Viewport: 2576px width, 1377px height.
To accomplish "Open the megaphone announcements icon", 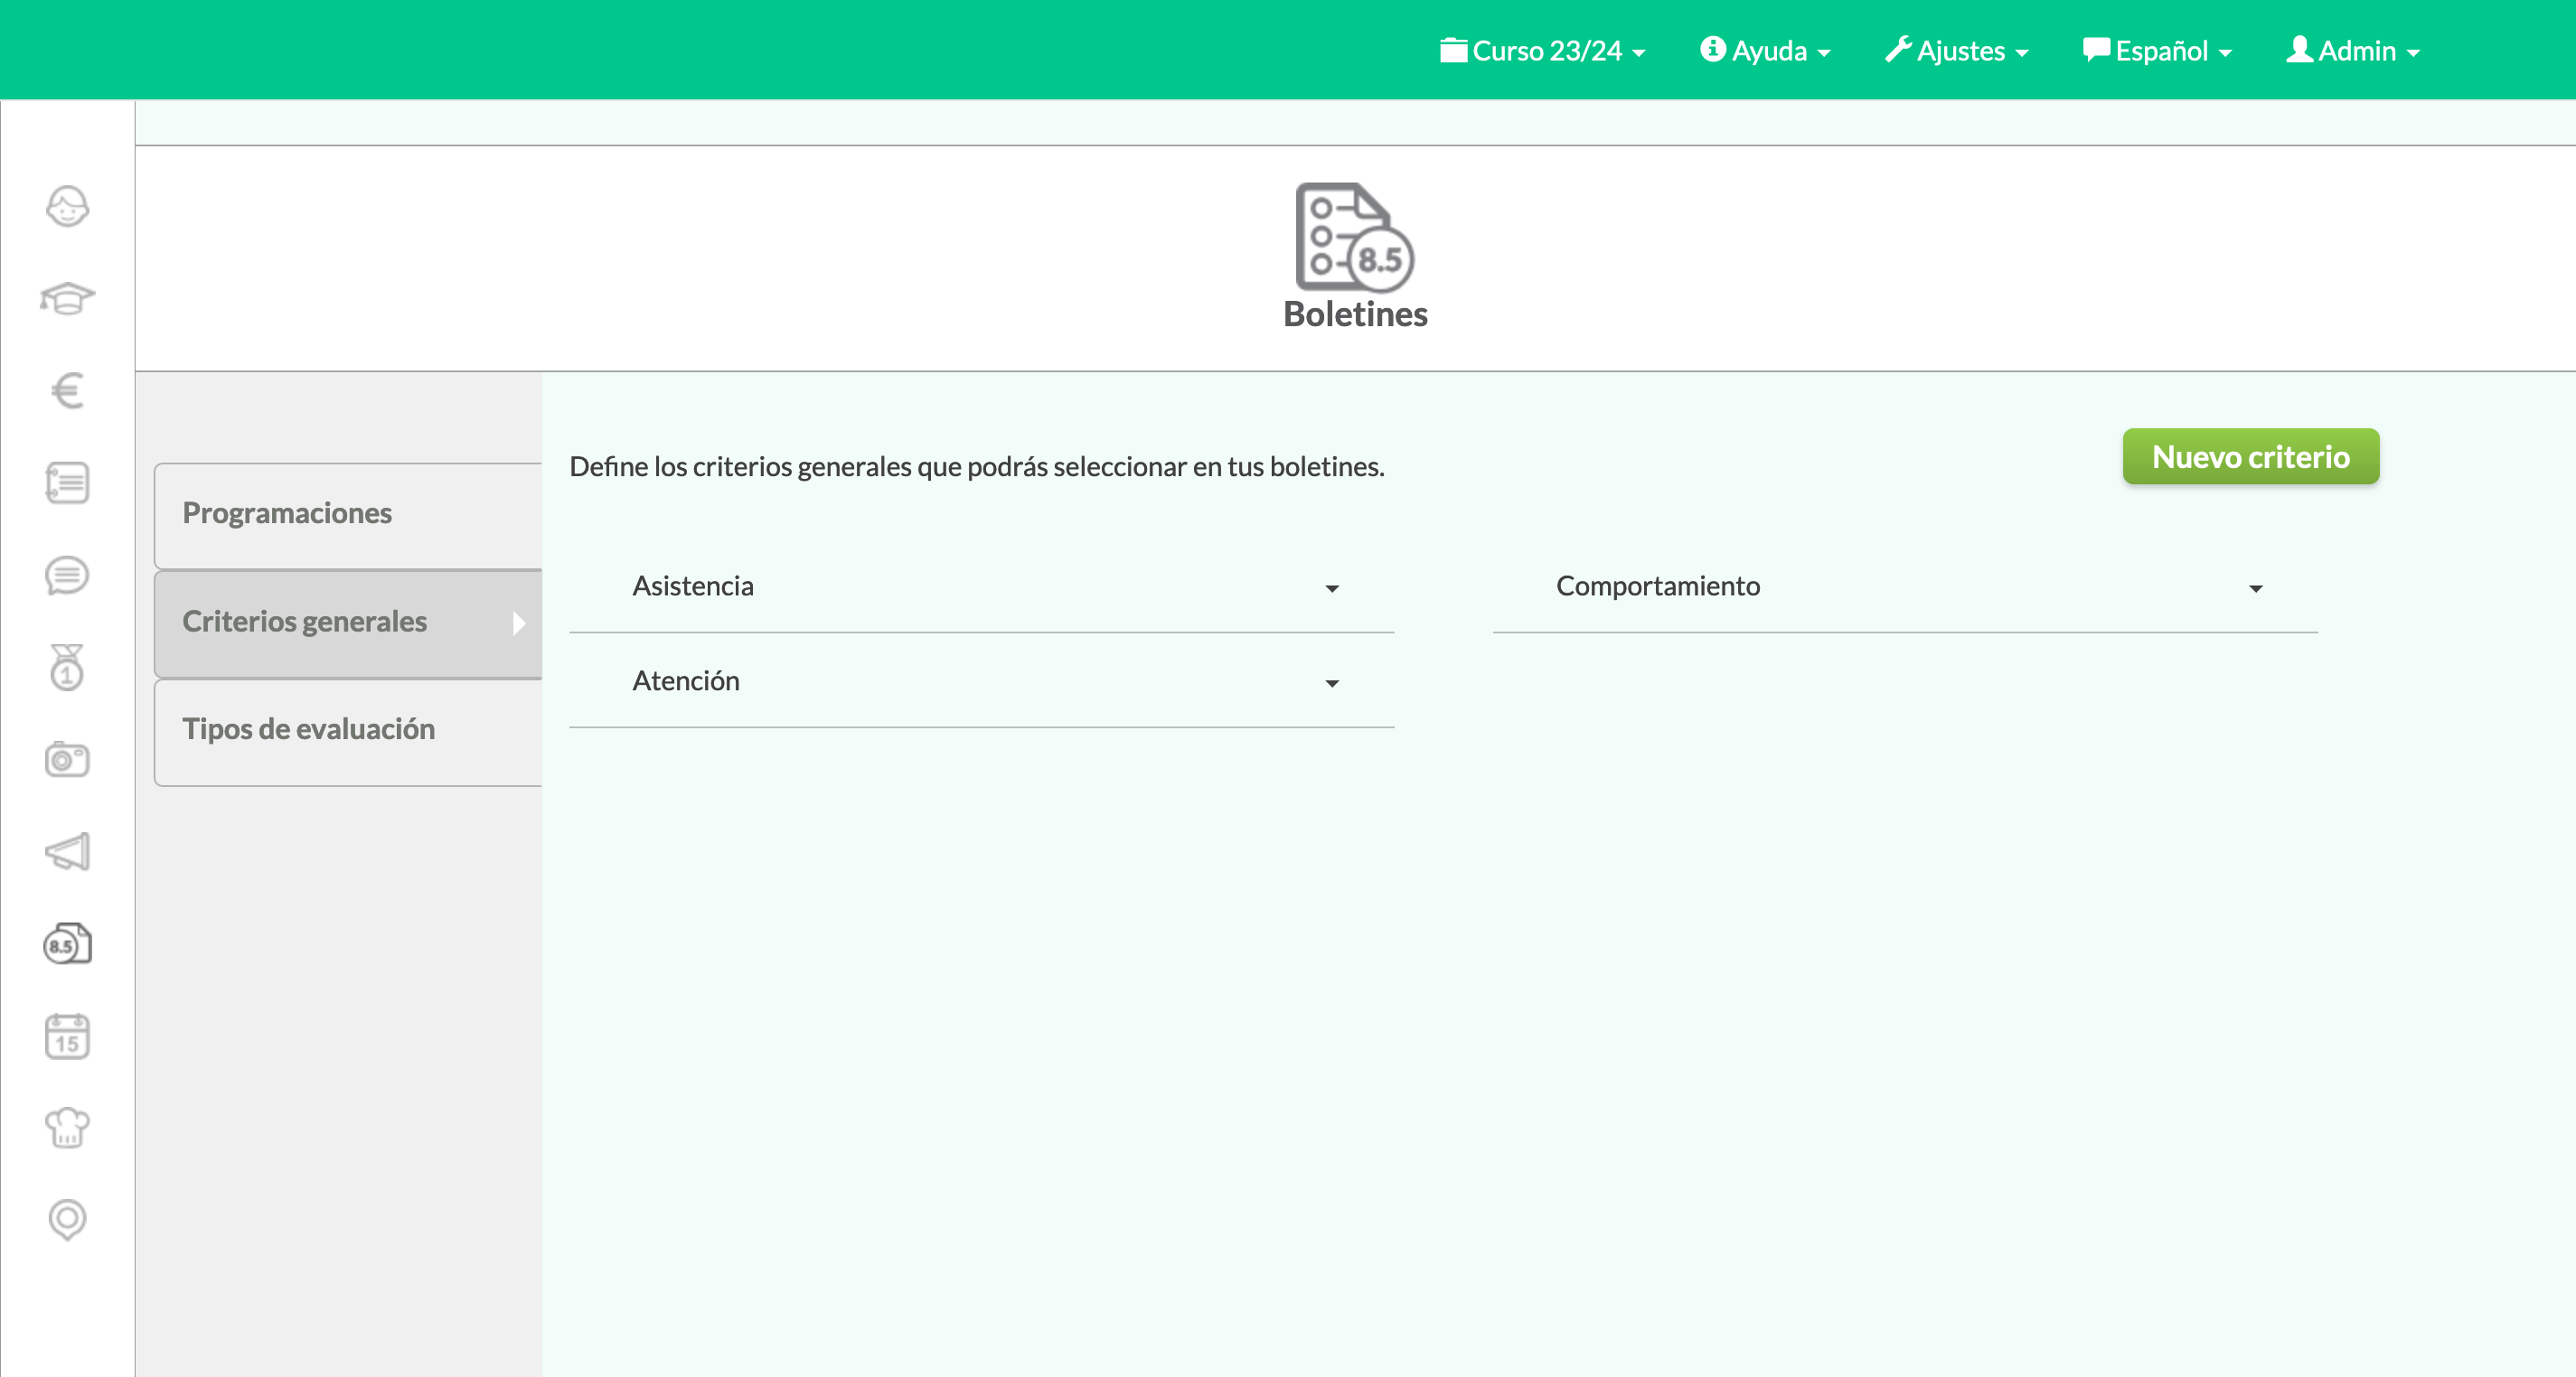I will pos(67,851).
